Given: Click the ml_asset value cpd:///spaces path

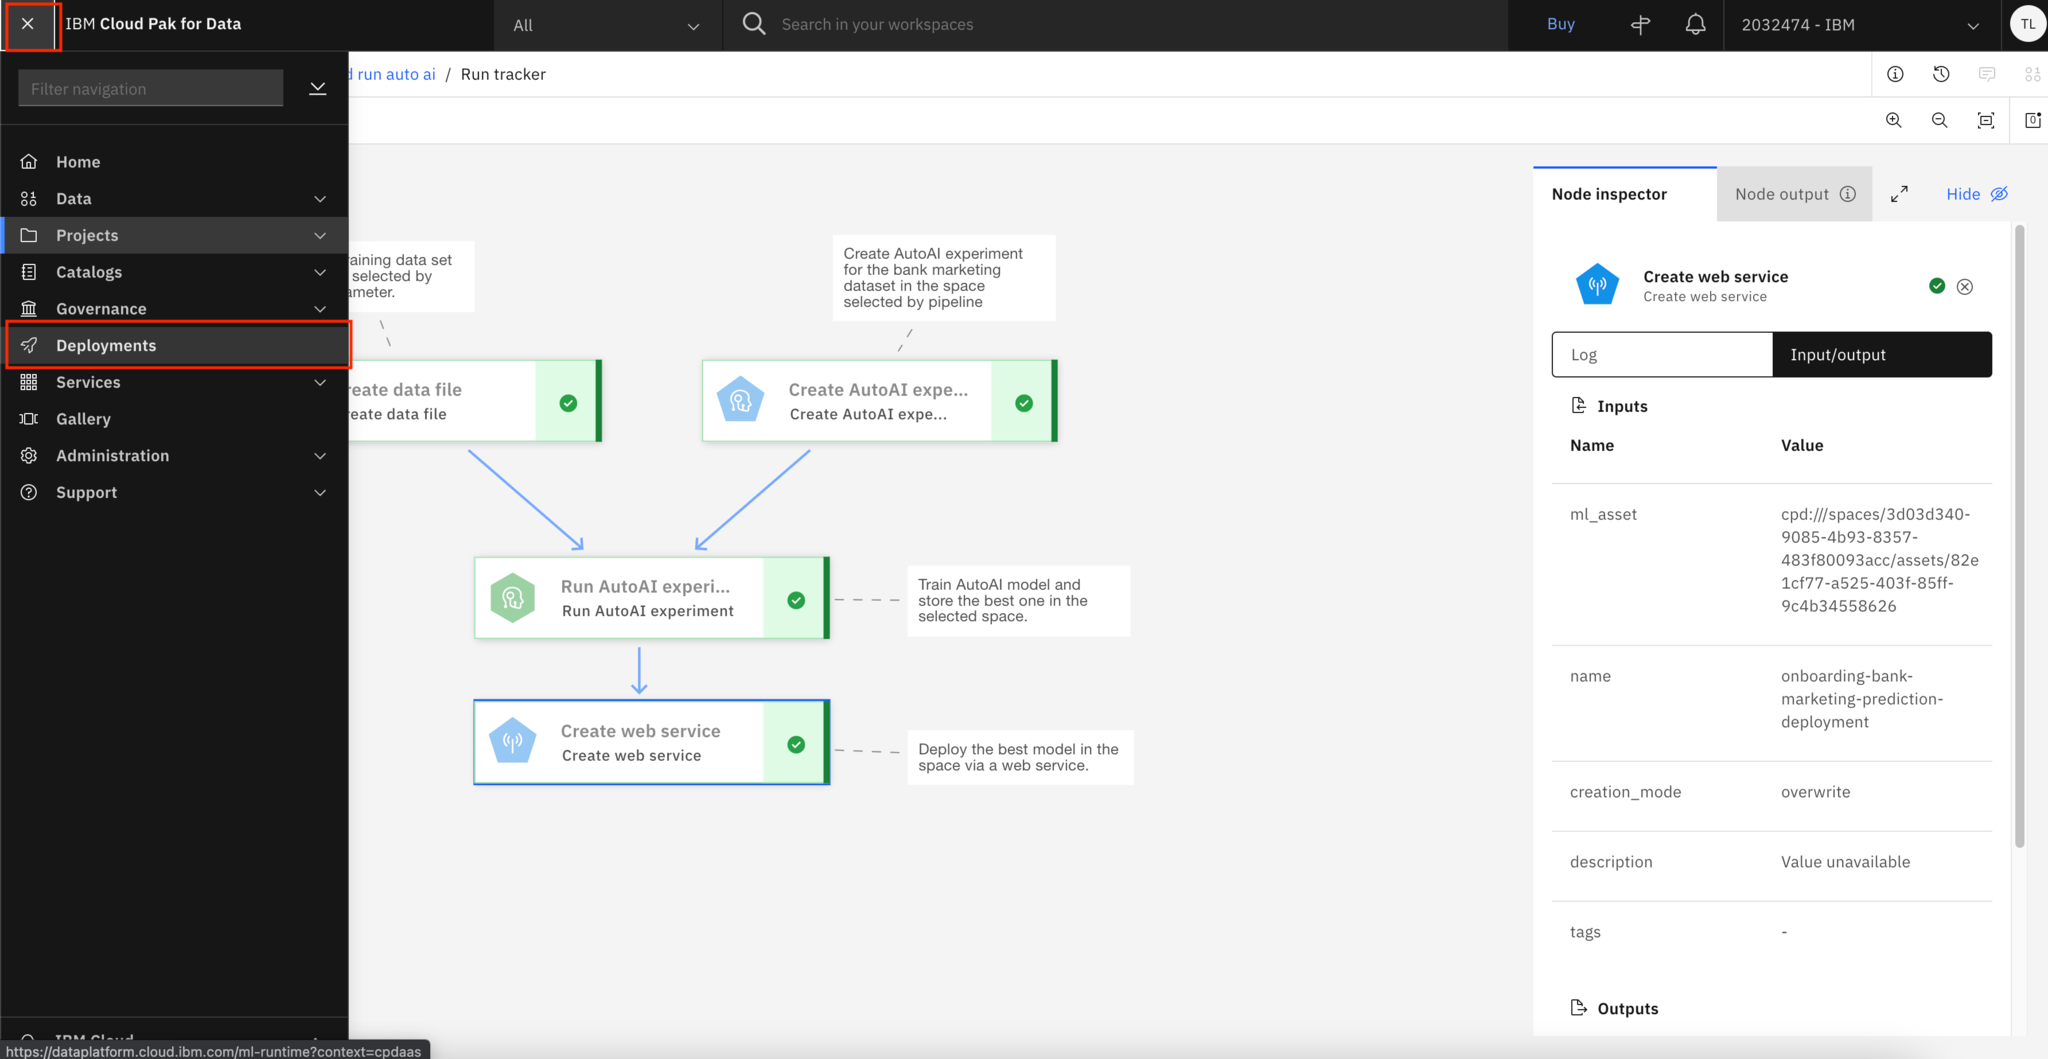Looking at the screenshot, I should pos(1879,560).
